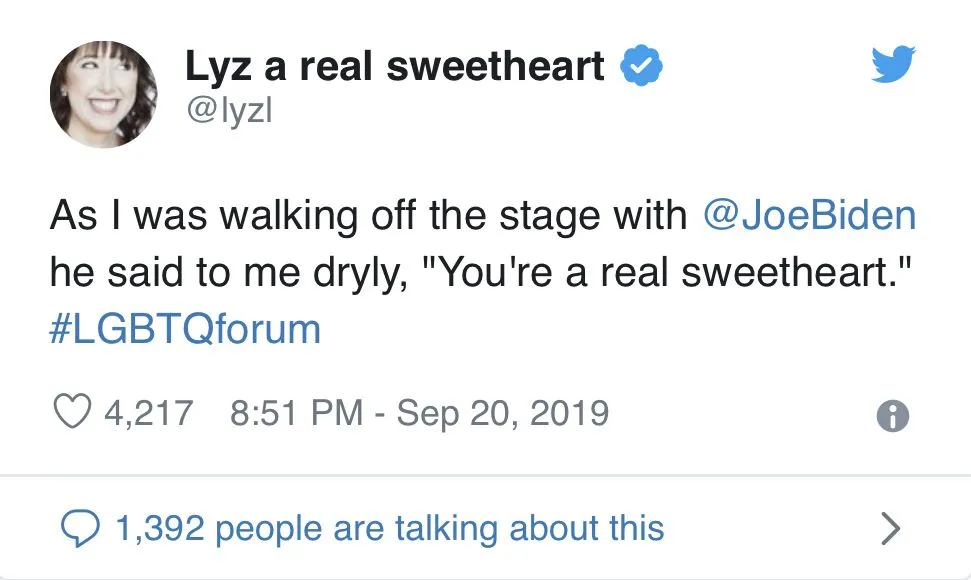This screenshot has height=580, width=971.
Task: Click the Twitter bird logo
Action: (893, 66)
